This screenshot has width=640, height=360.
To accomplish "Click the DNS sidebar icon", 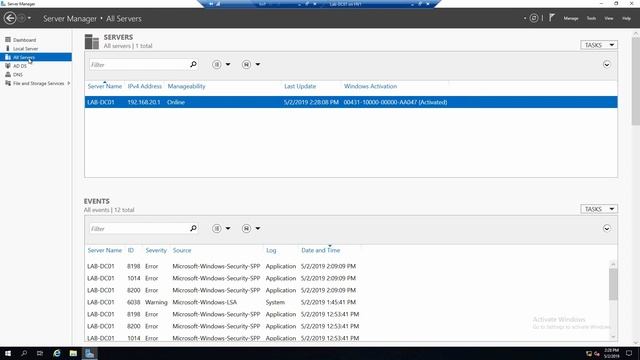I will click(8, 74).
